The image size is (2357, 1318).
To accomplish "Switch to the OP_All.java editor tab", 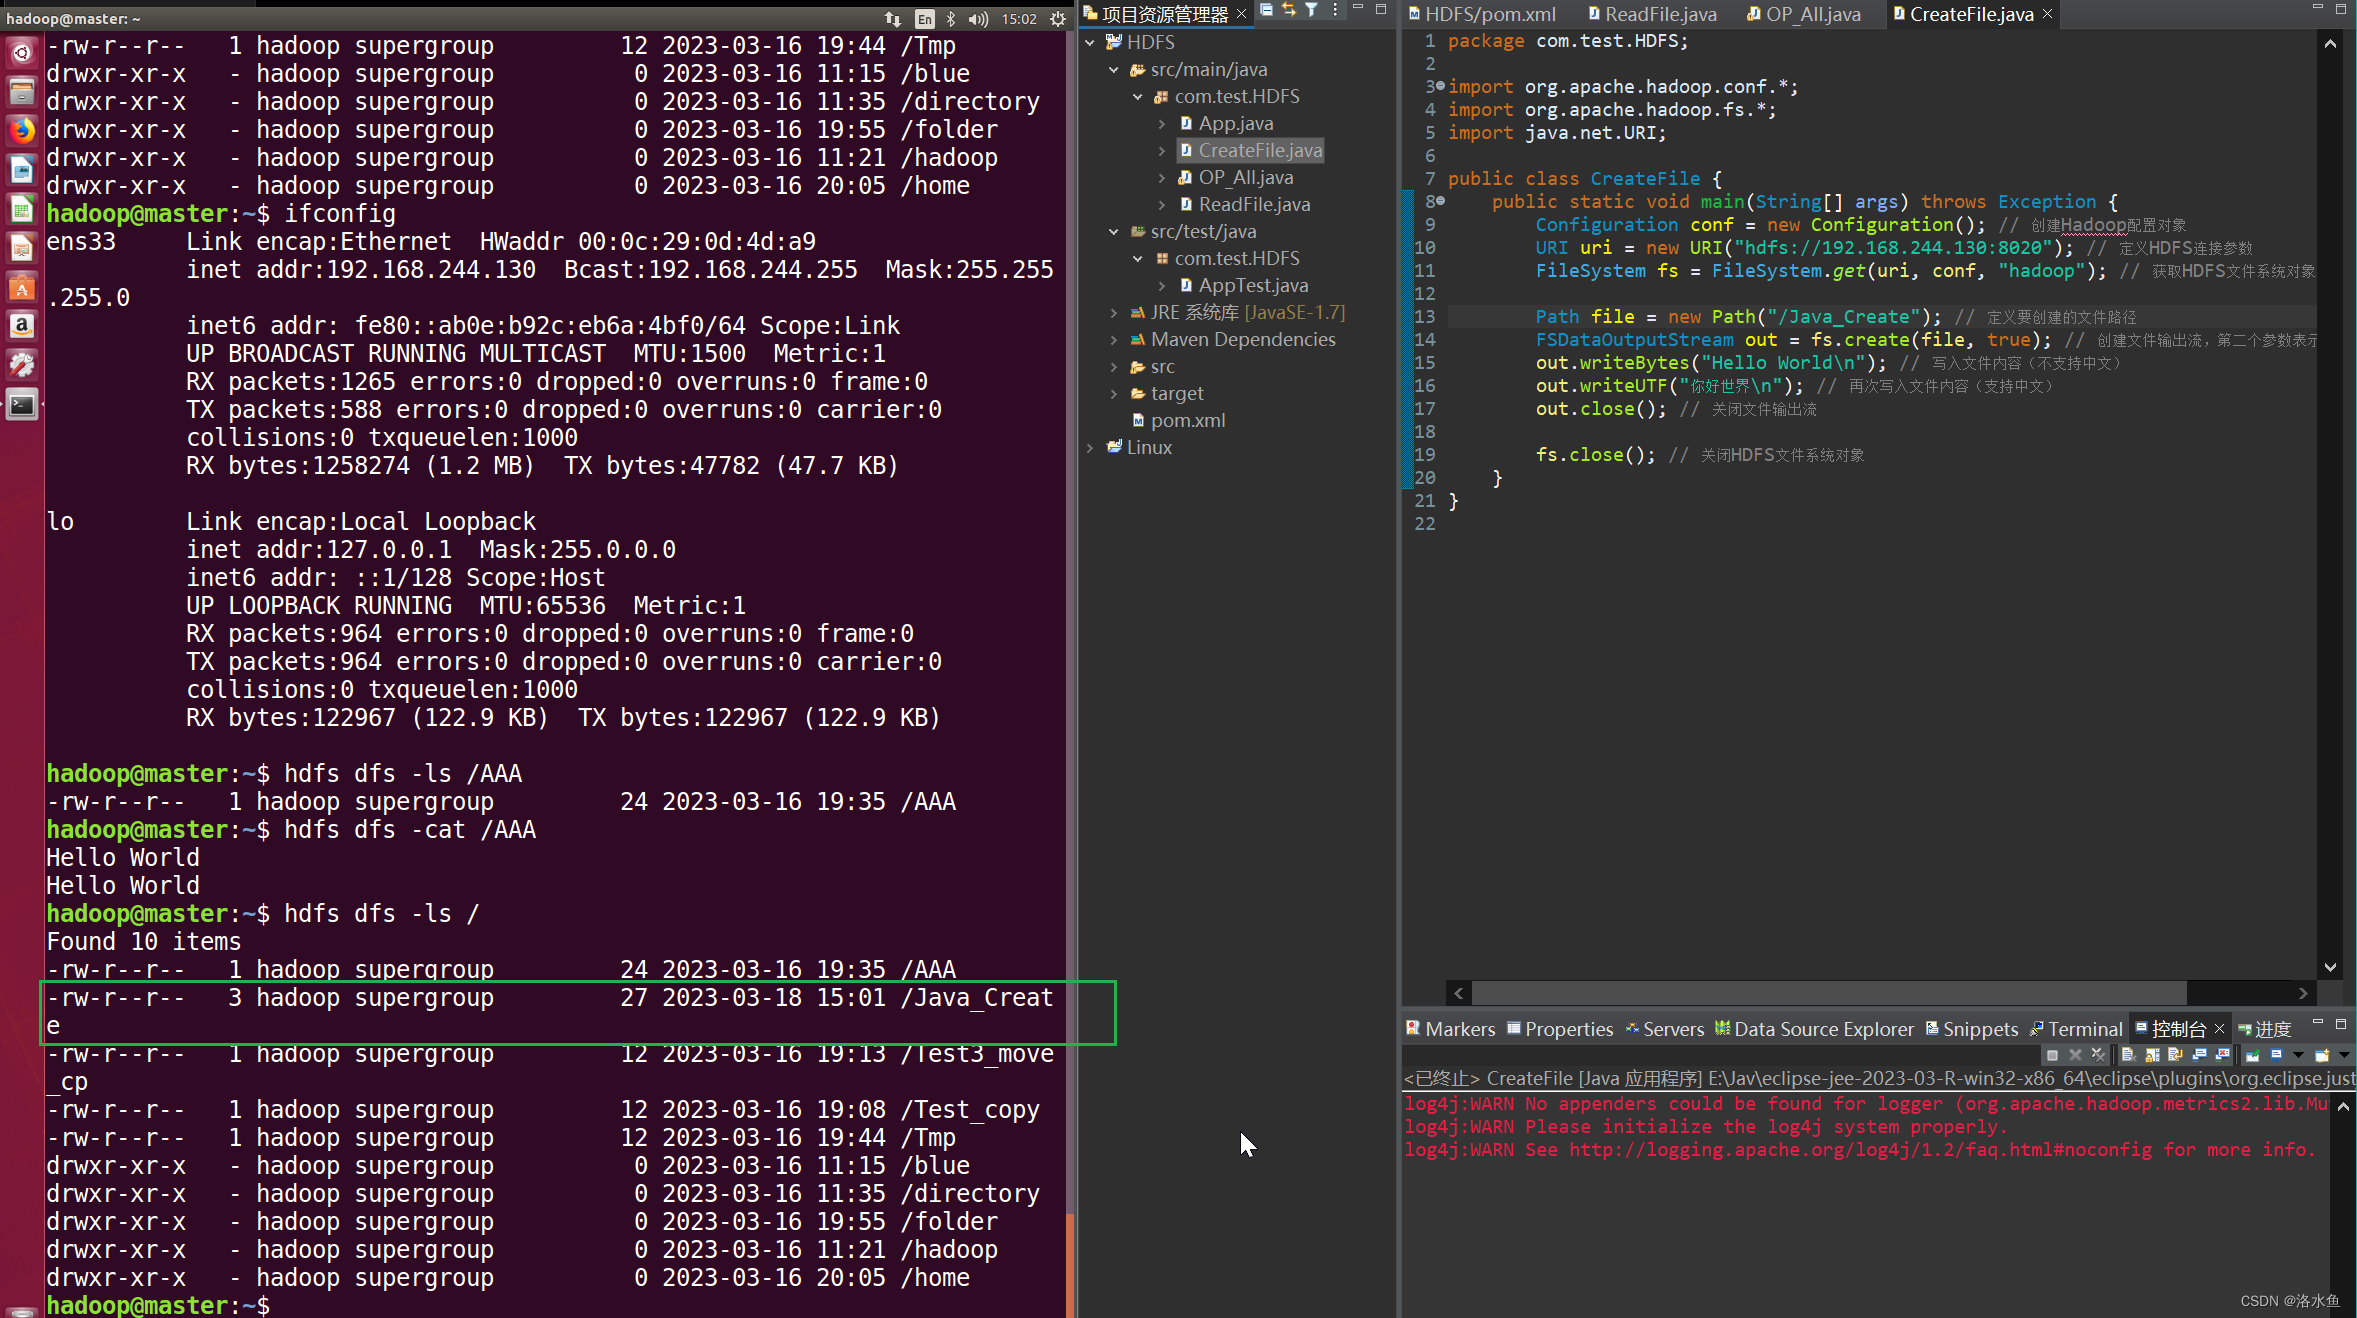I will [x=1803, y=14].
